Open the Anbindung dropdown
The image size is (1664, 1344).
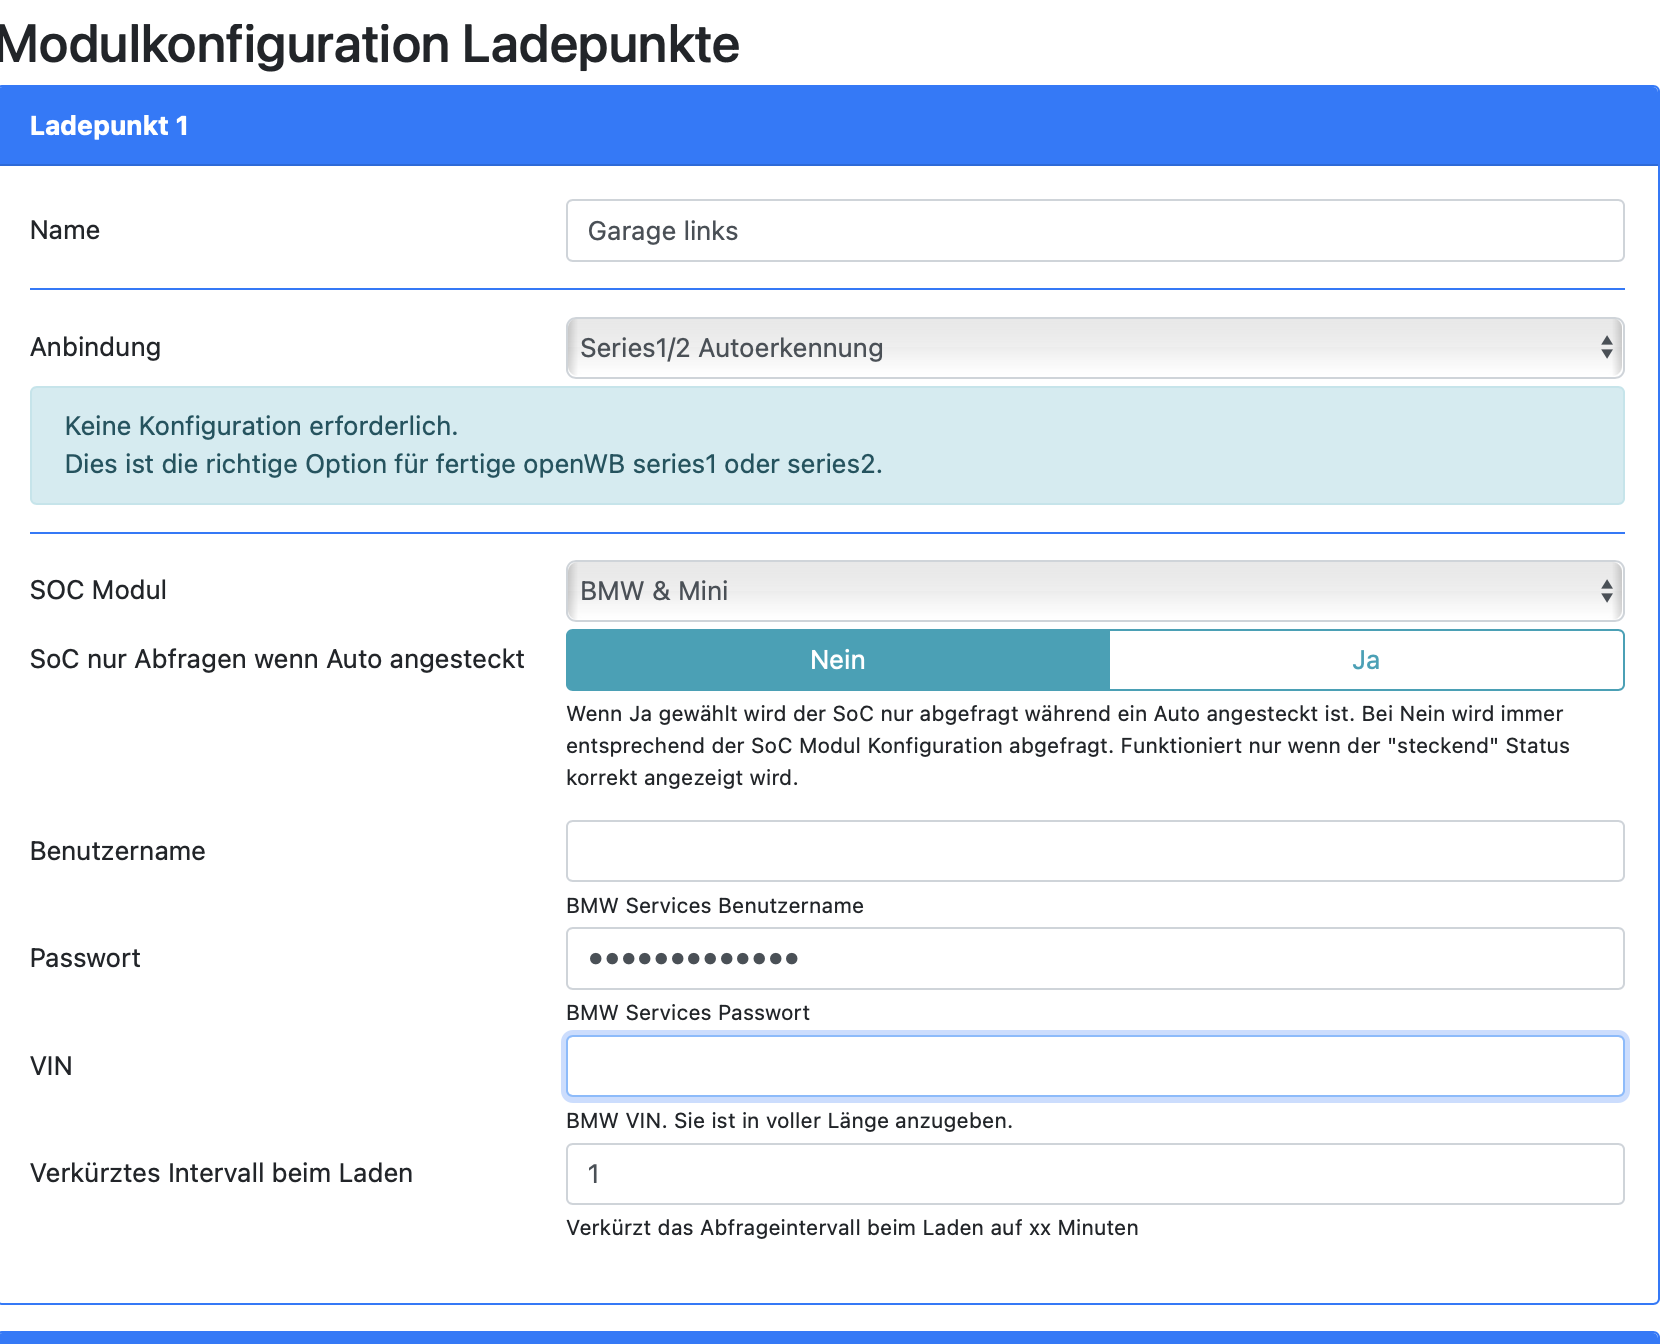pyautogui.click(x=1094, y=348)
